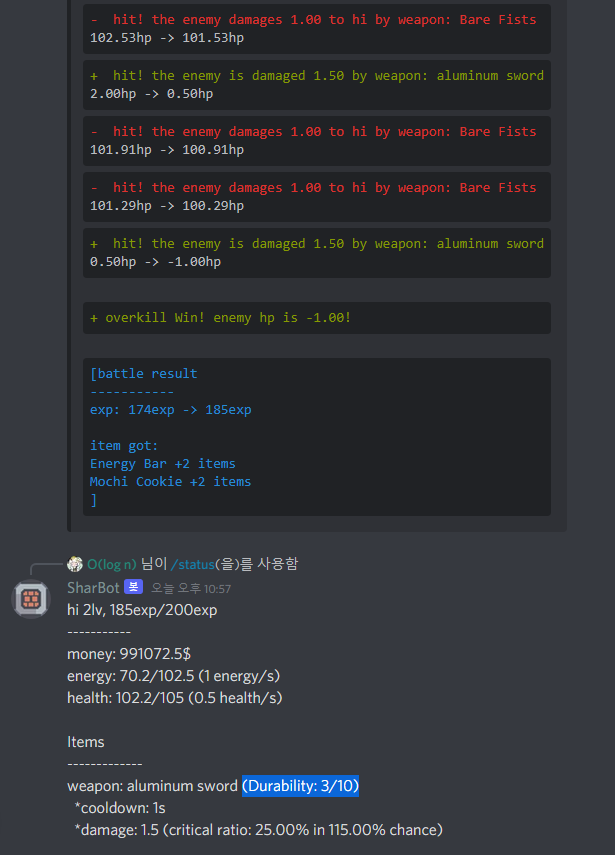615x855 pixels.
Task: Click the small O(log n) user avatar
Action: point(75,564)
